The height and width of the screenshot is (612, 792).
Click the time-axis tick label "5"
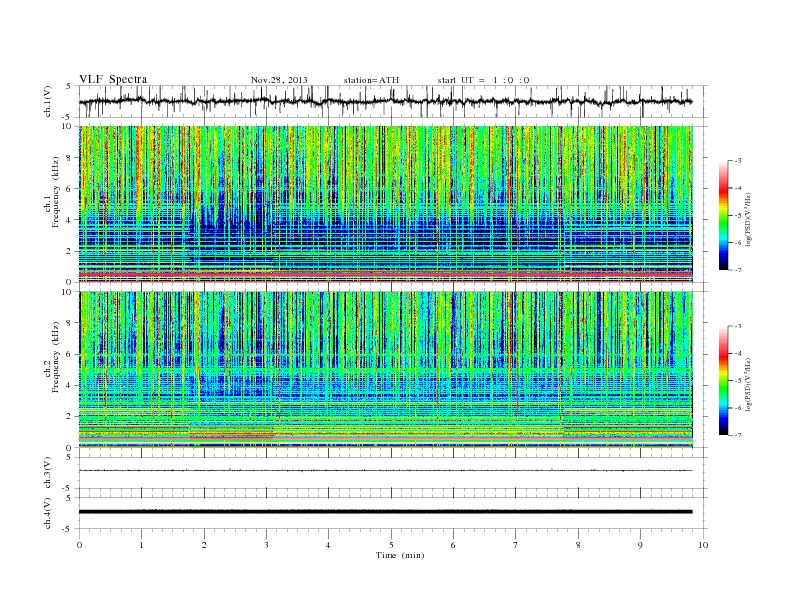pyautogui.click(x=391, y=545)
